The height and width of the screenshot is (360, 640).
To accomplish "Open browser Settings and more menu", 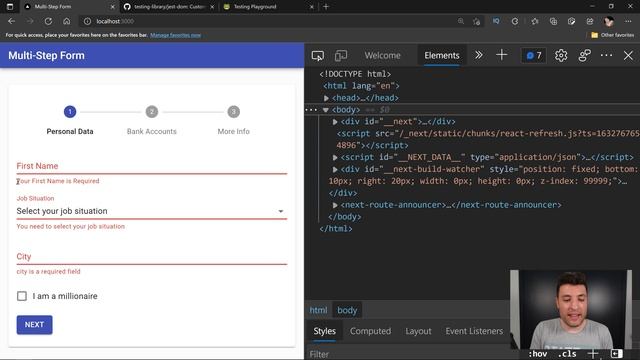I will click(x=628, y=21).
